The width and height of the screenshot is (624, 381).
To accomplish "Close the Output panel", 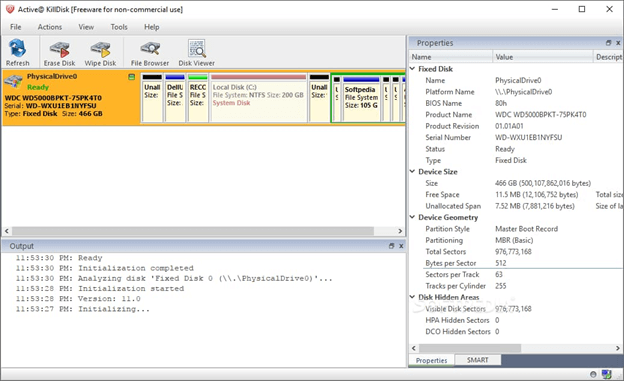I will pyautogui.click(x=401, y=246).
